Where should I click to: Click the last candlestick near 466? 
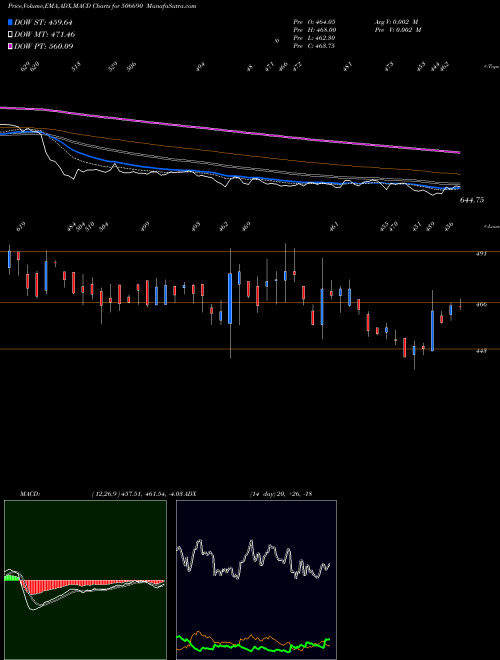pyautogui.click(x=460, y=305)
